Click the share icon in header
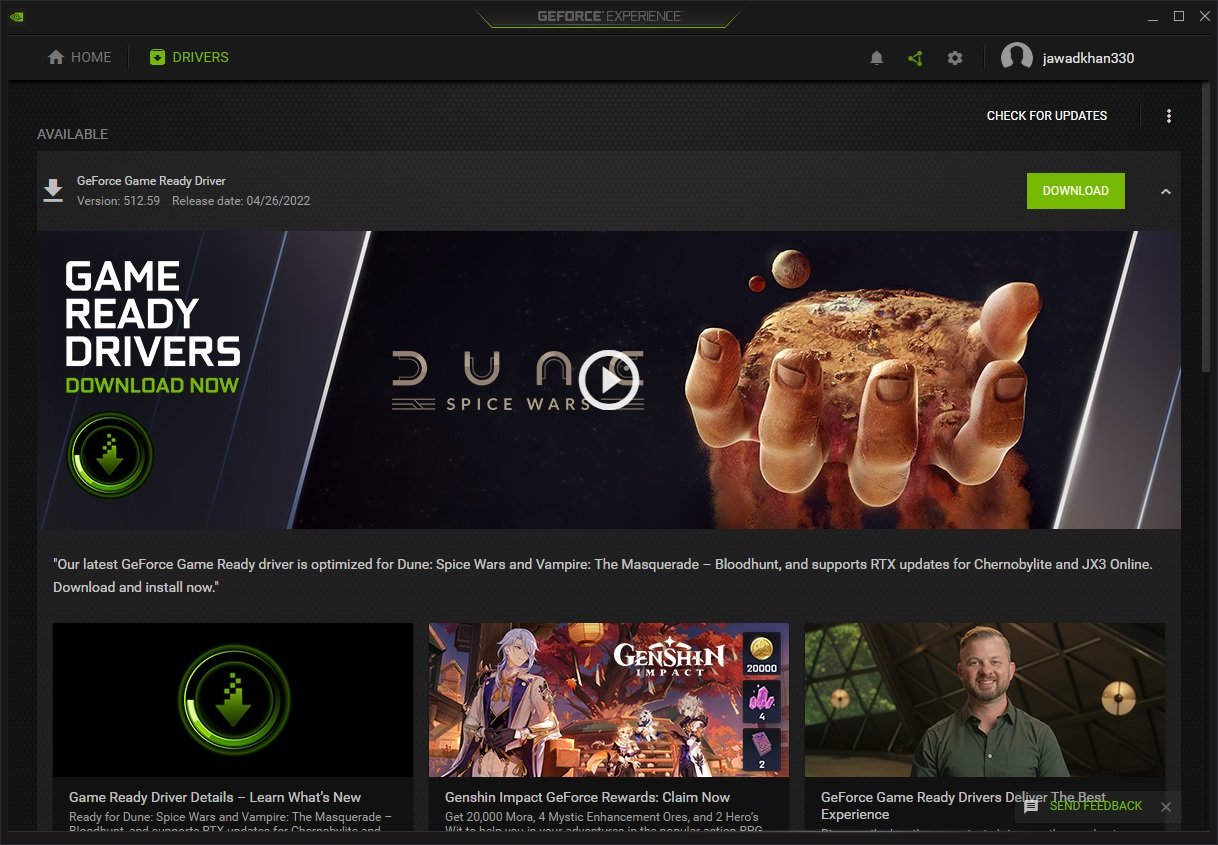 (915, 58)
